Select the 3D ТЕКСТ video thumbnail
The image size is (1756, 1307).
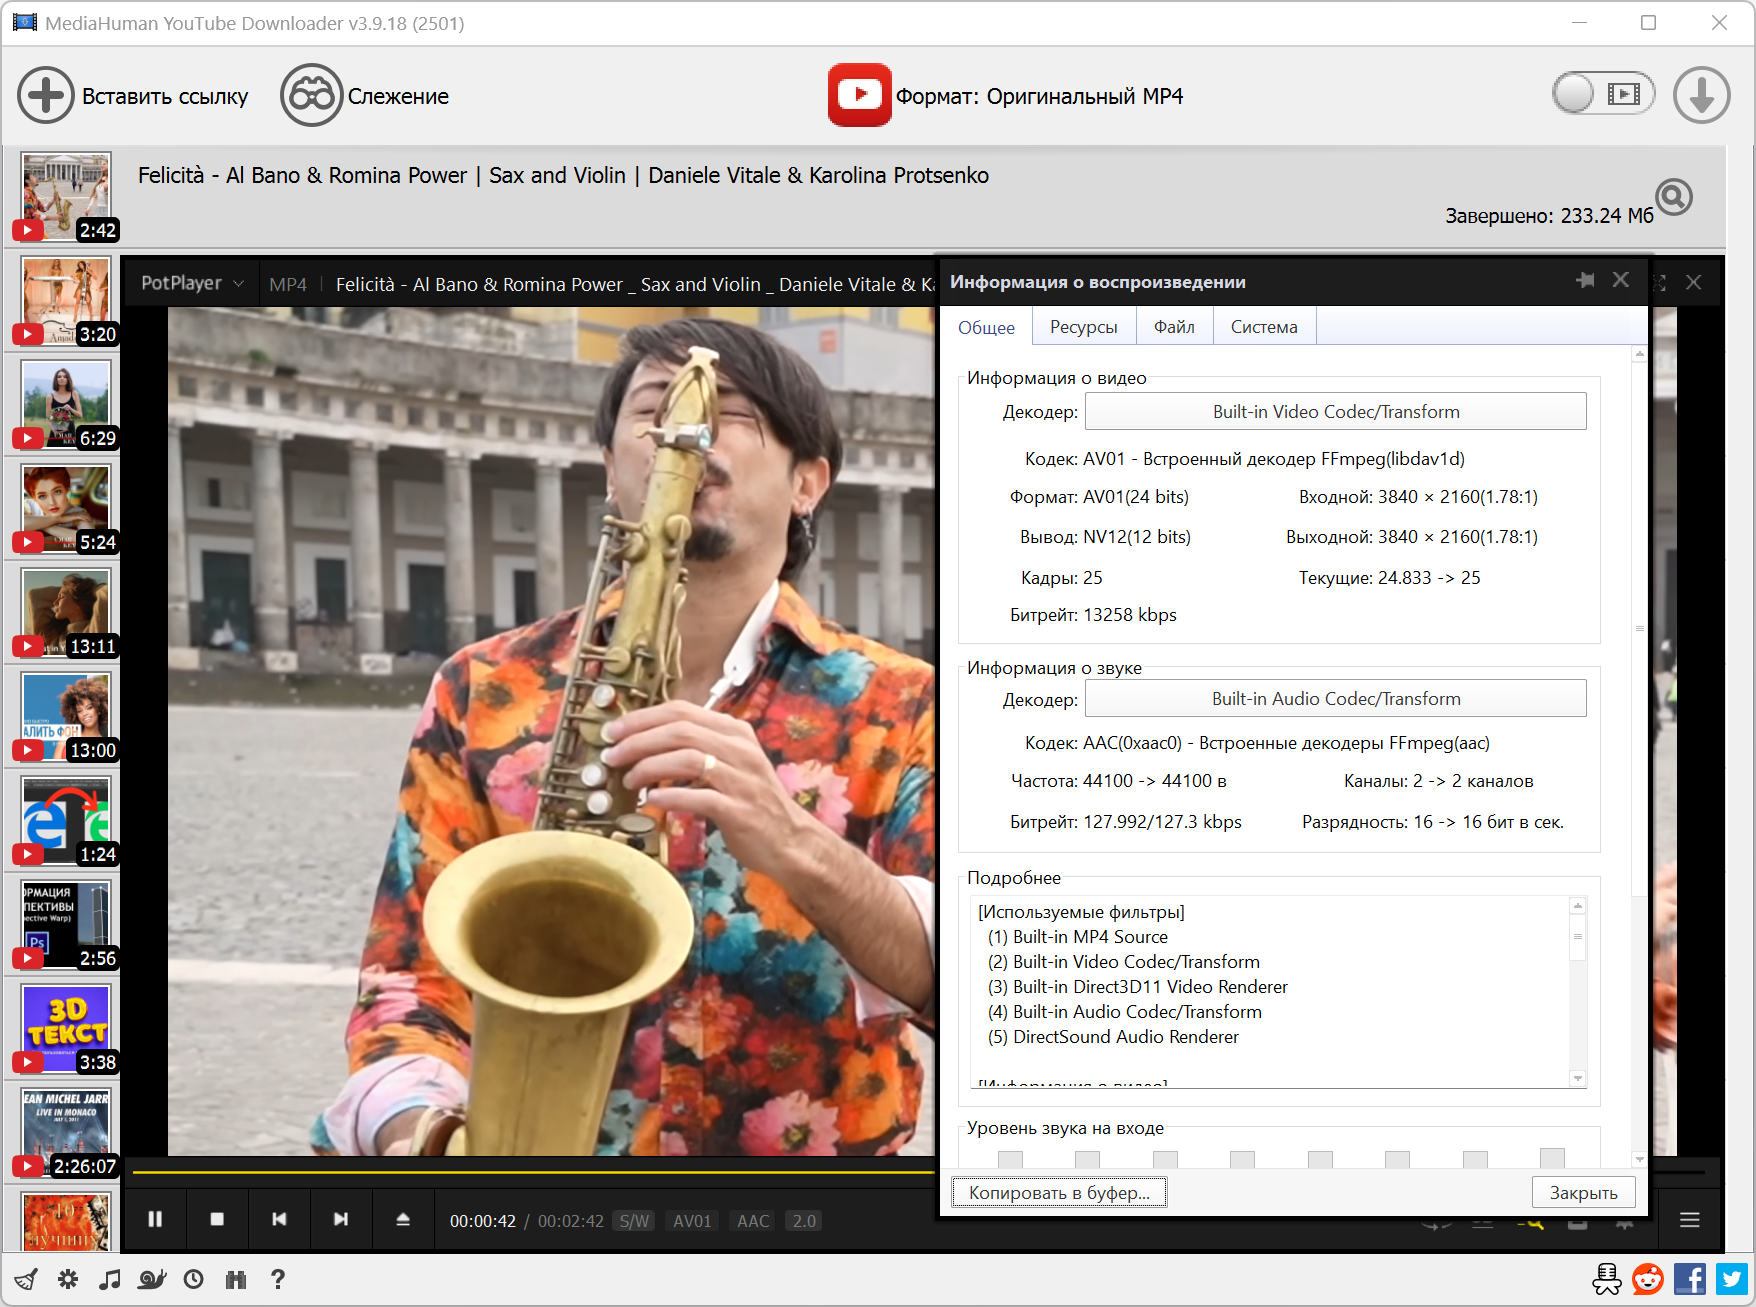pos(66,1022)
